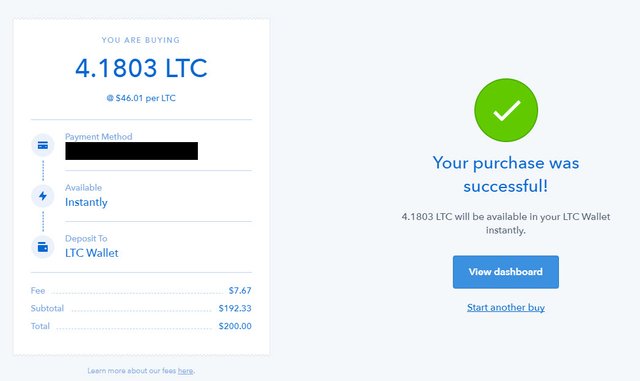Click the Payment Method label
The width and height of the screenshot is (640, 381).
pos(99,136)
